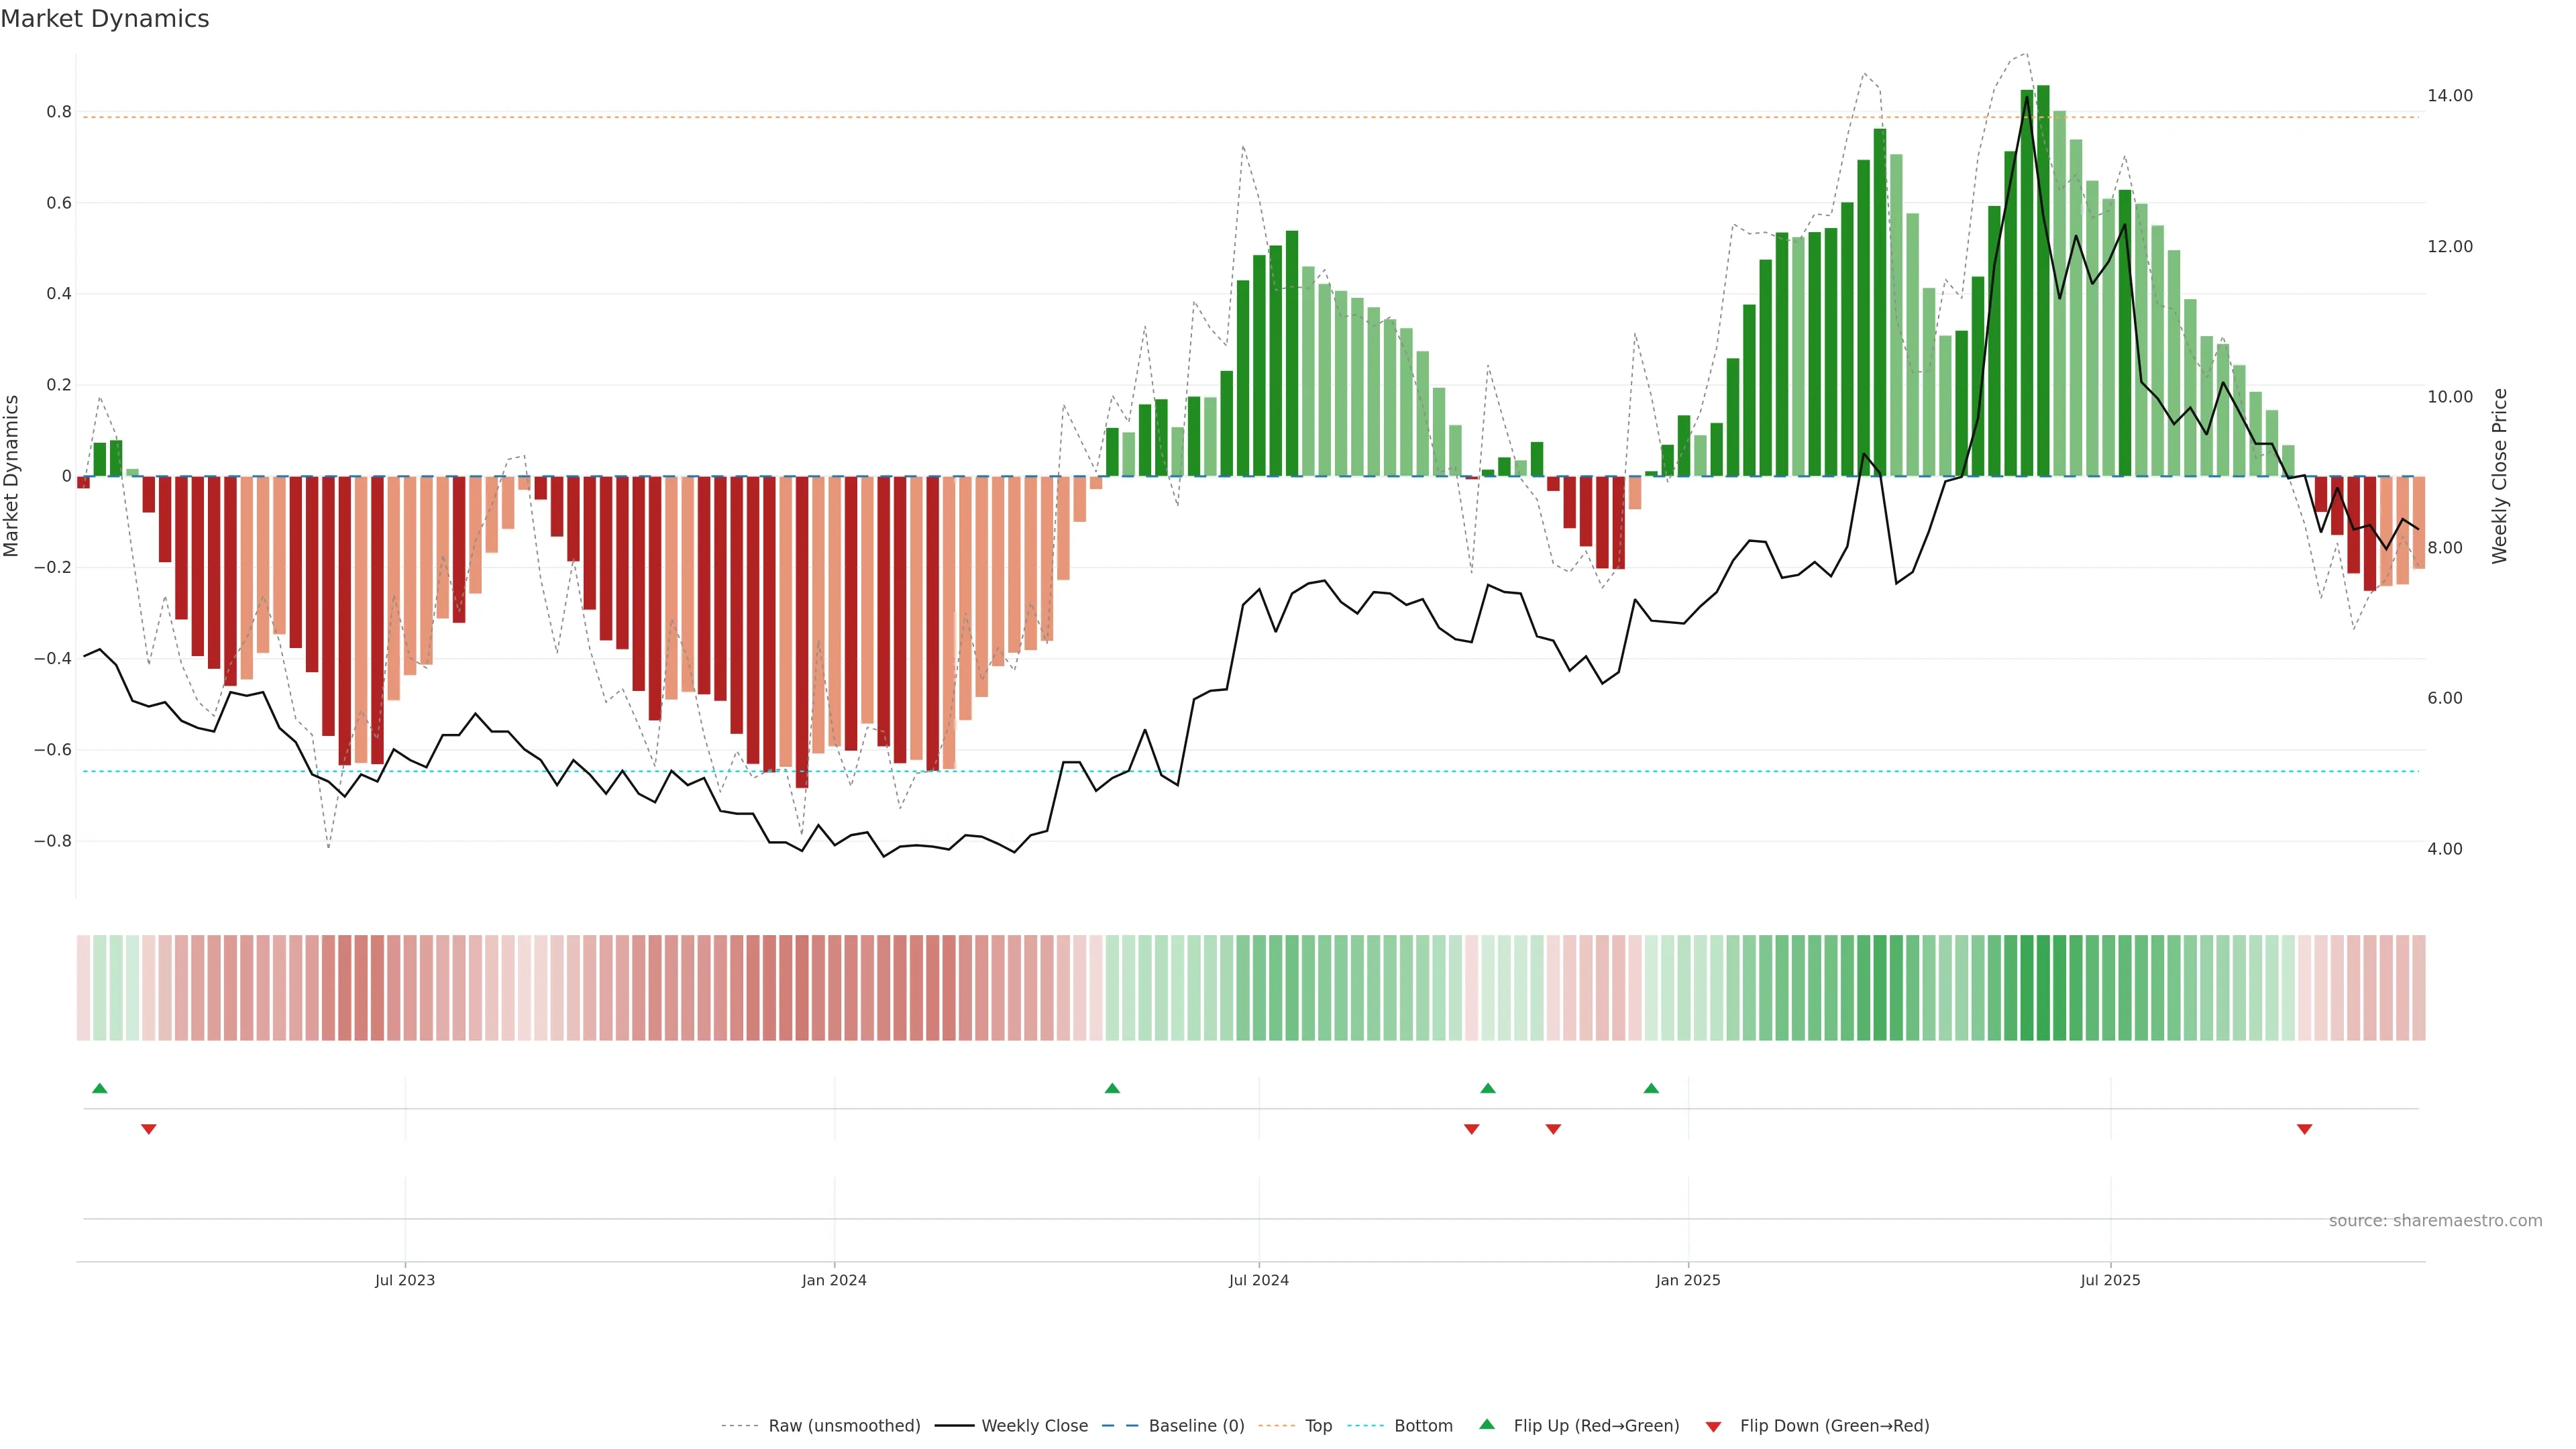Click the leftmost red flip-down triangle marker
This screenshot has width=2576, height=1449.
click(149, 1129)
